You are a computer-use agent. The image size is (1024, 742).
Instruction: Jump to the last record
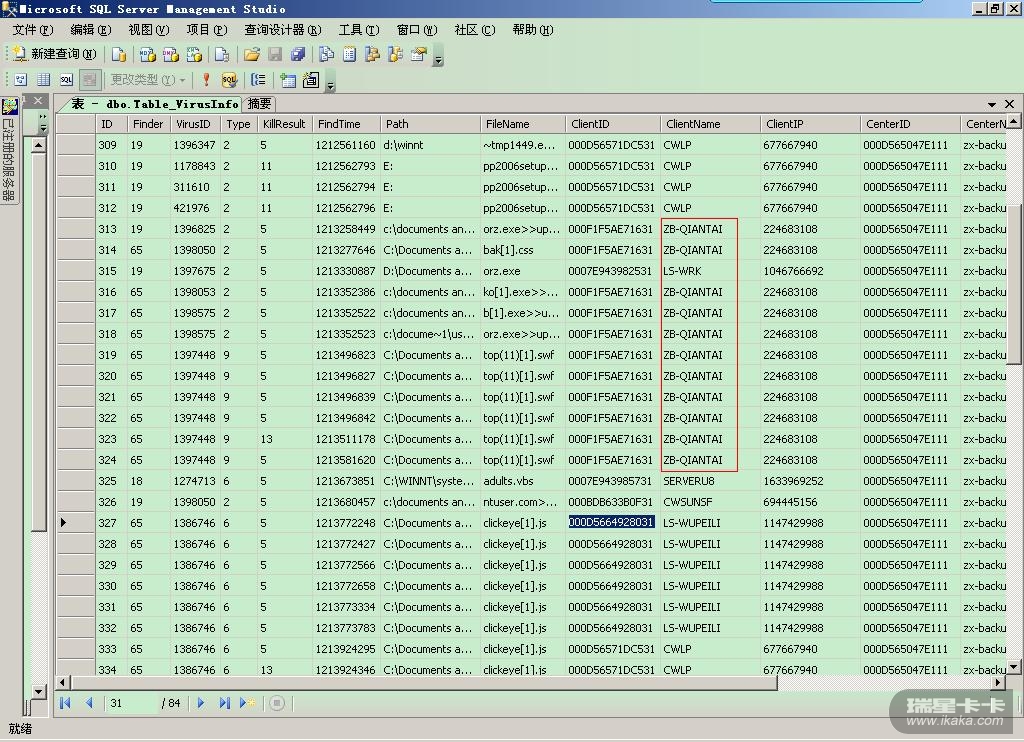coord(224,703)
